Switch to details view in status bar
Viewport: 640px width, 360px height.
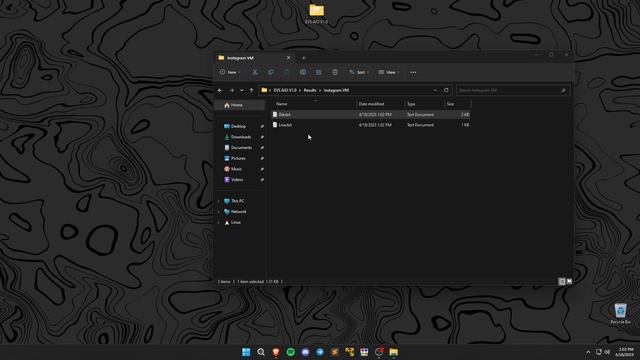(x=562, y=282)
